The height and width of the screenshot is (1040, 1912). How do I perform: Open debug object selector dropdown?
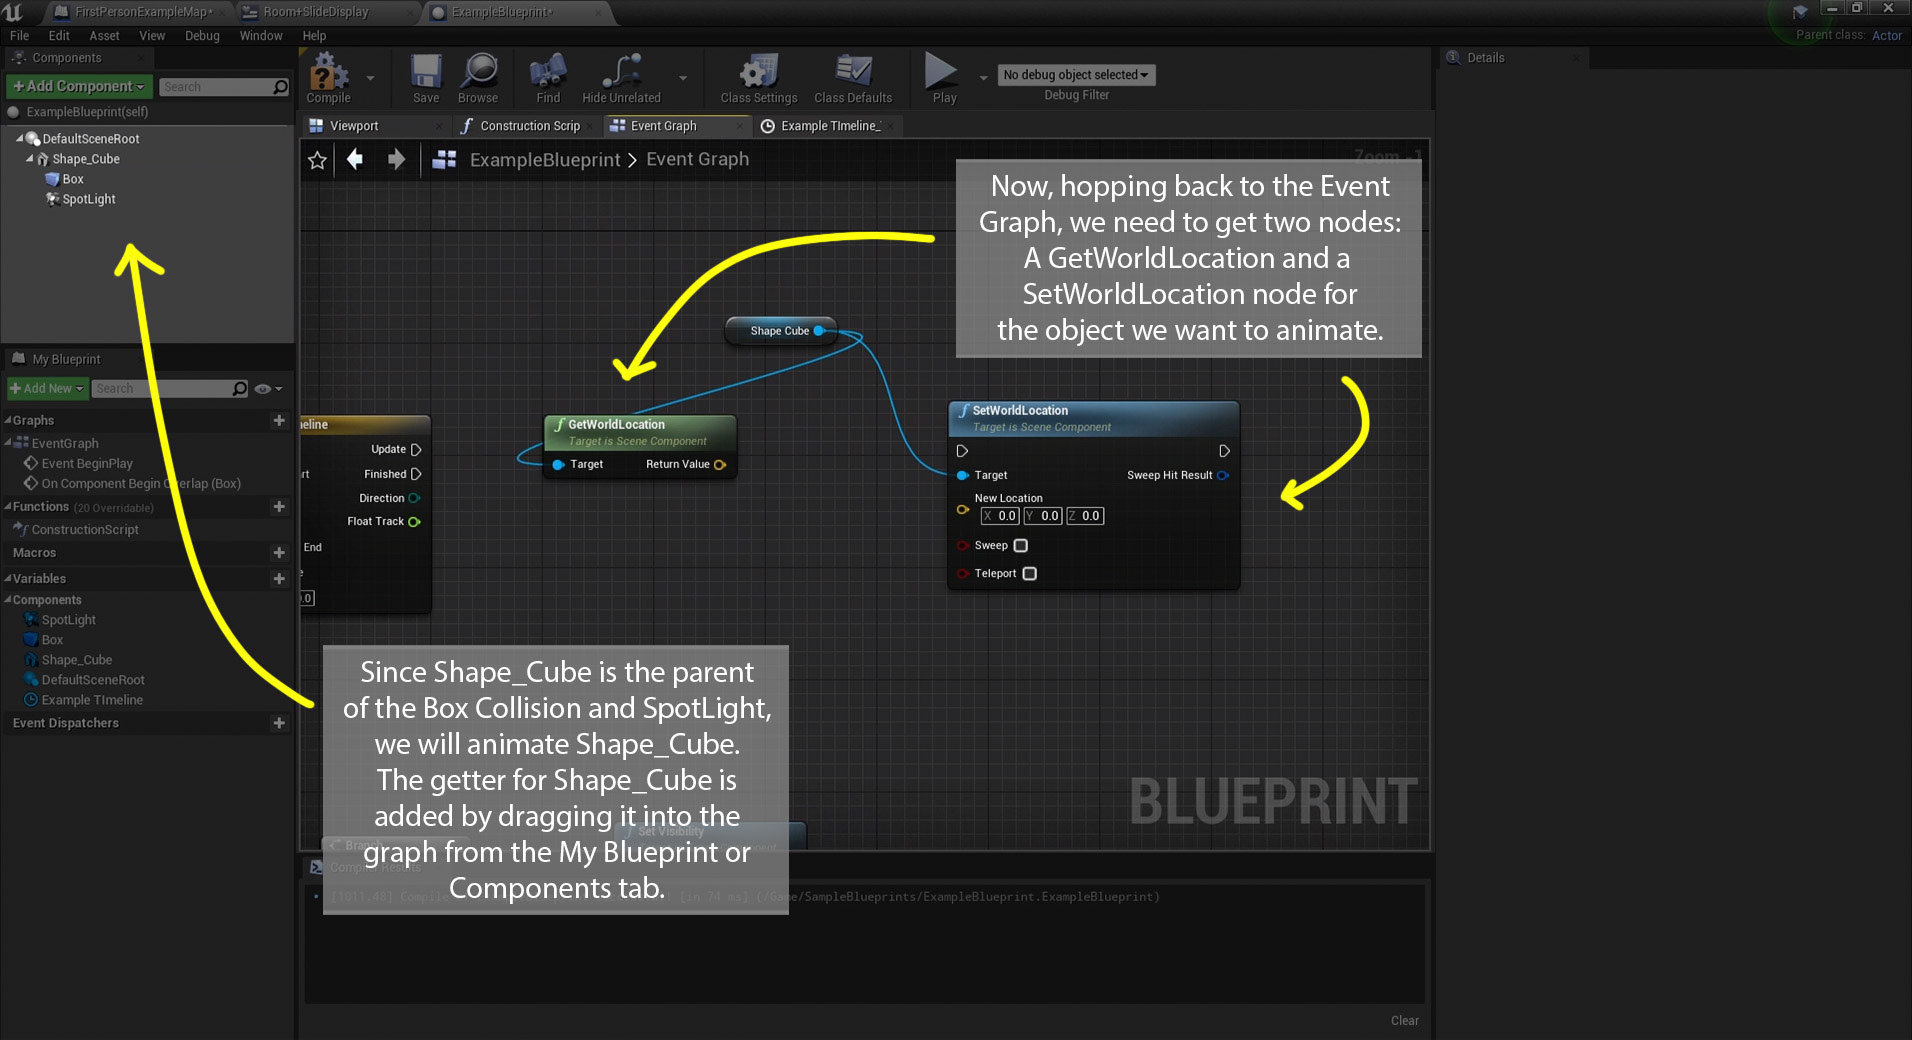pyautogui.click(x=1076, y=75)
